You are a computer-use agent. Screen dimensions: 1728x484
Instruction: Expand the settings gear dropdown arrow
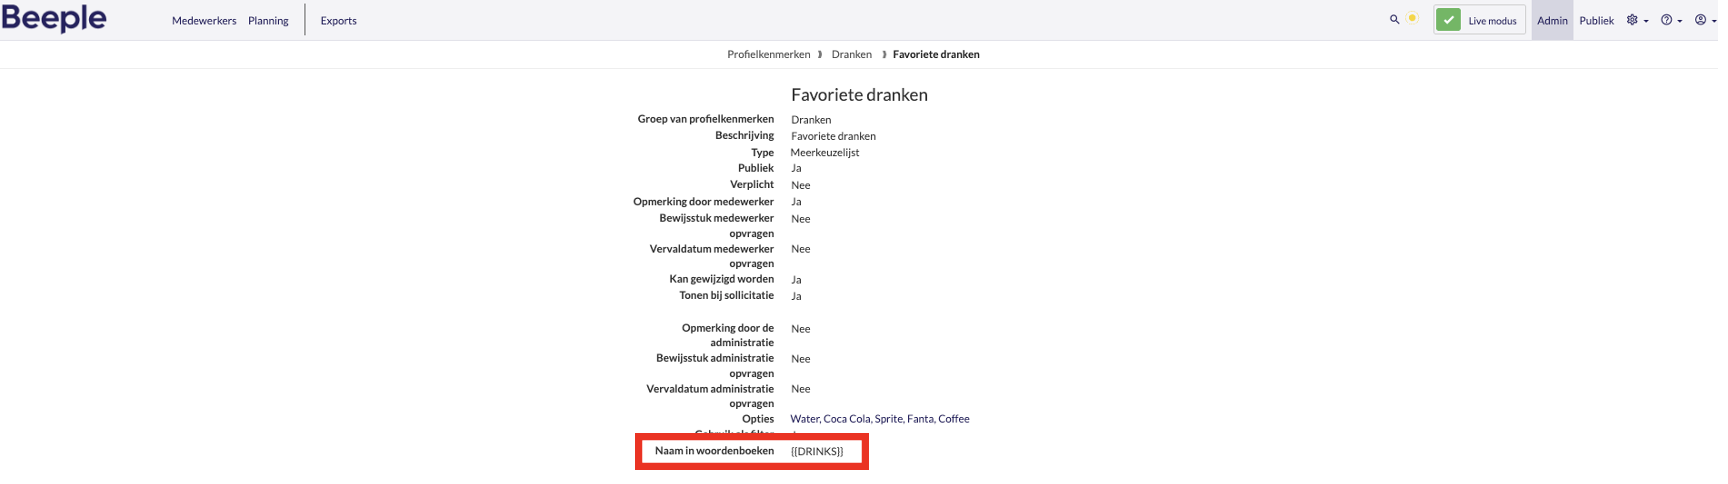[x=1646, y=21]
